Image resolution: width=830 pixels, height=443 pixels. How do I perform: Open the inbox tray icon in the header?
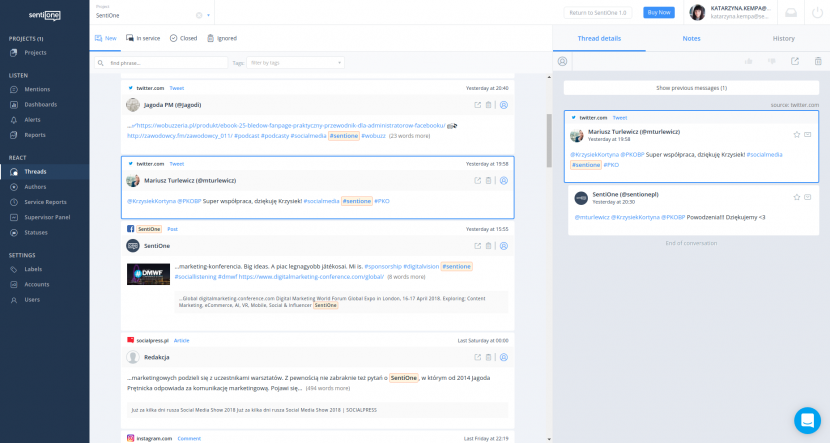tap(791, 13)
